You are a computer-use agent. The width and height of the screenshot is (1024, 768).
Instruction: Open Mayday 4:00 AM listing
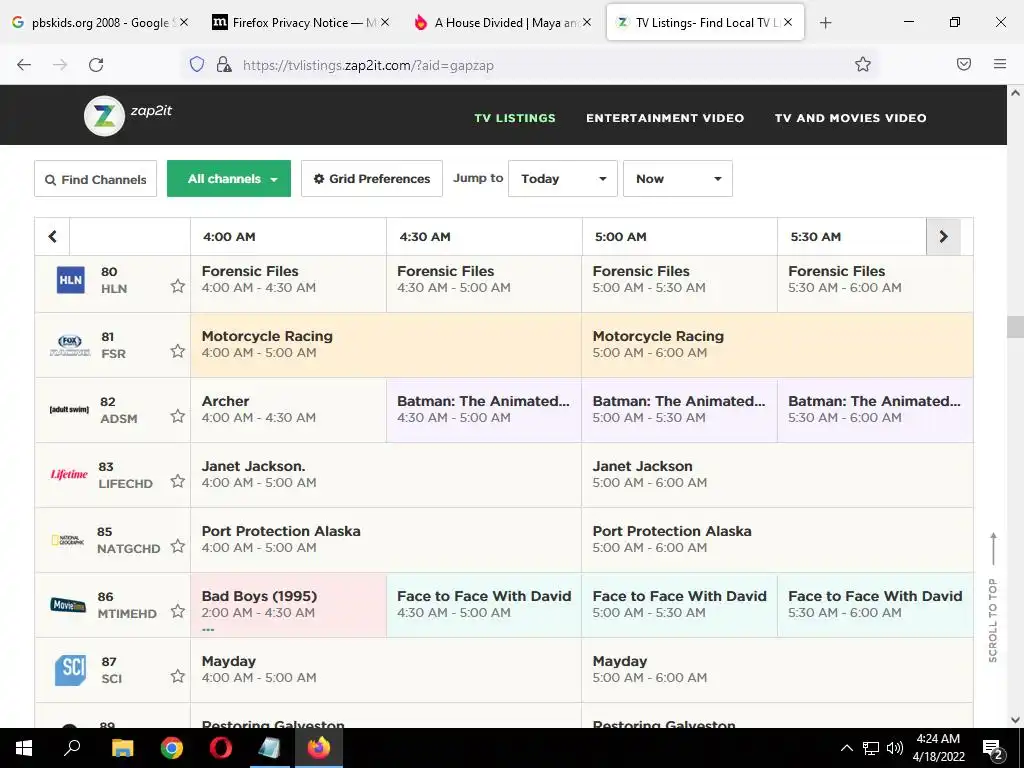[385, 669]
